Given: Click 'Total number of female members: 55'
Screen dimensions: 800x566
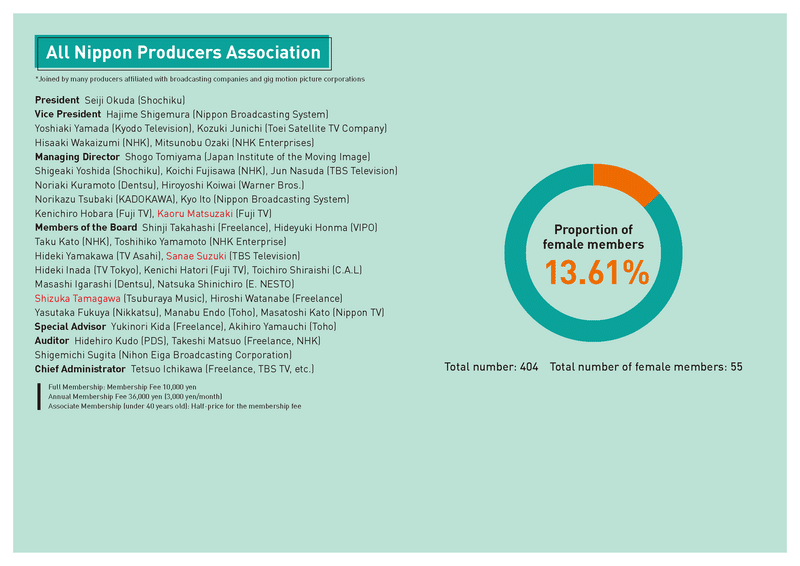Looking at the screenshot, I should [x=646, y=367].
